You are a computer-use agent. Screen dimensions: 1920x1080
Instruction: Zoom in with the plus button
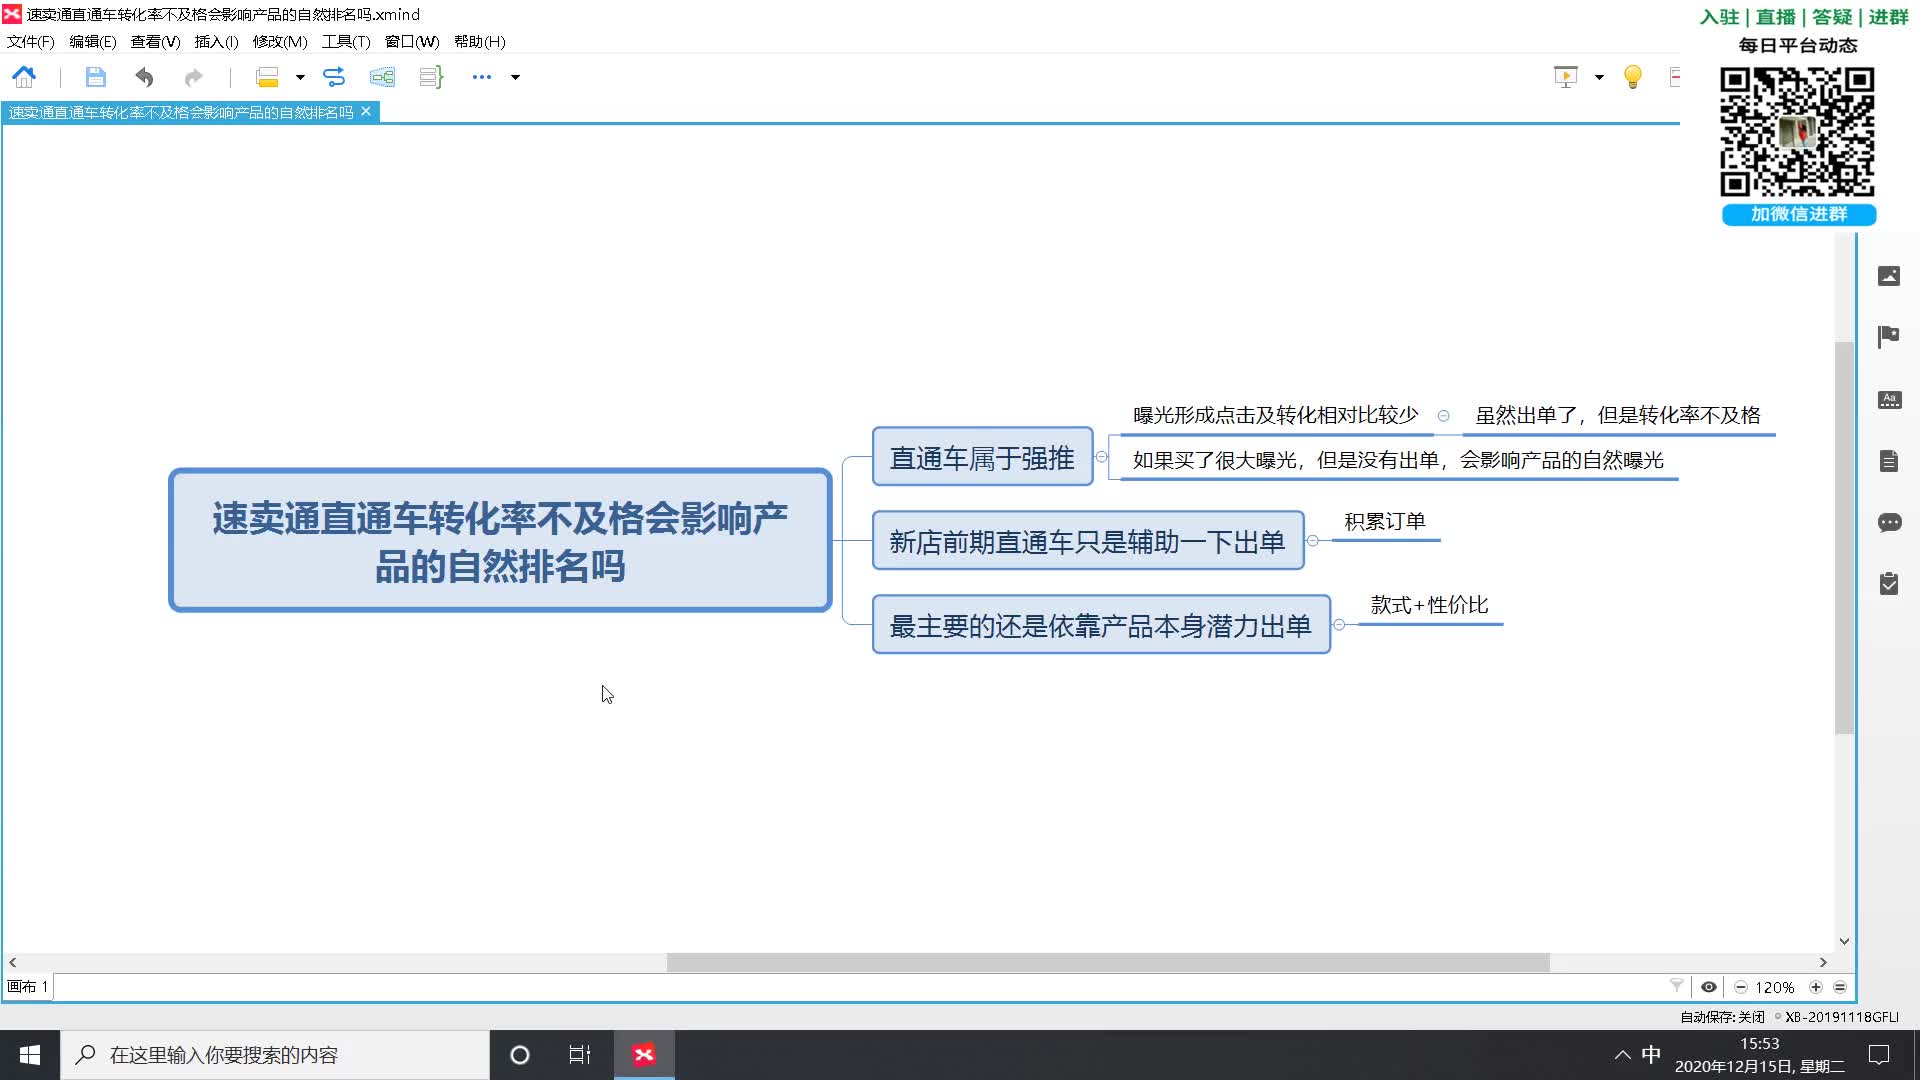click(x=1816, y=987)
